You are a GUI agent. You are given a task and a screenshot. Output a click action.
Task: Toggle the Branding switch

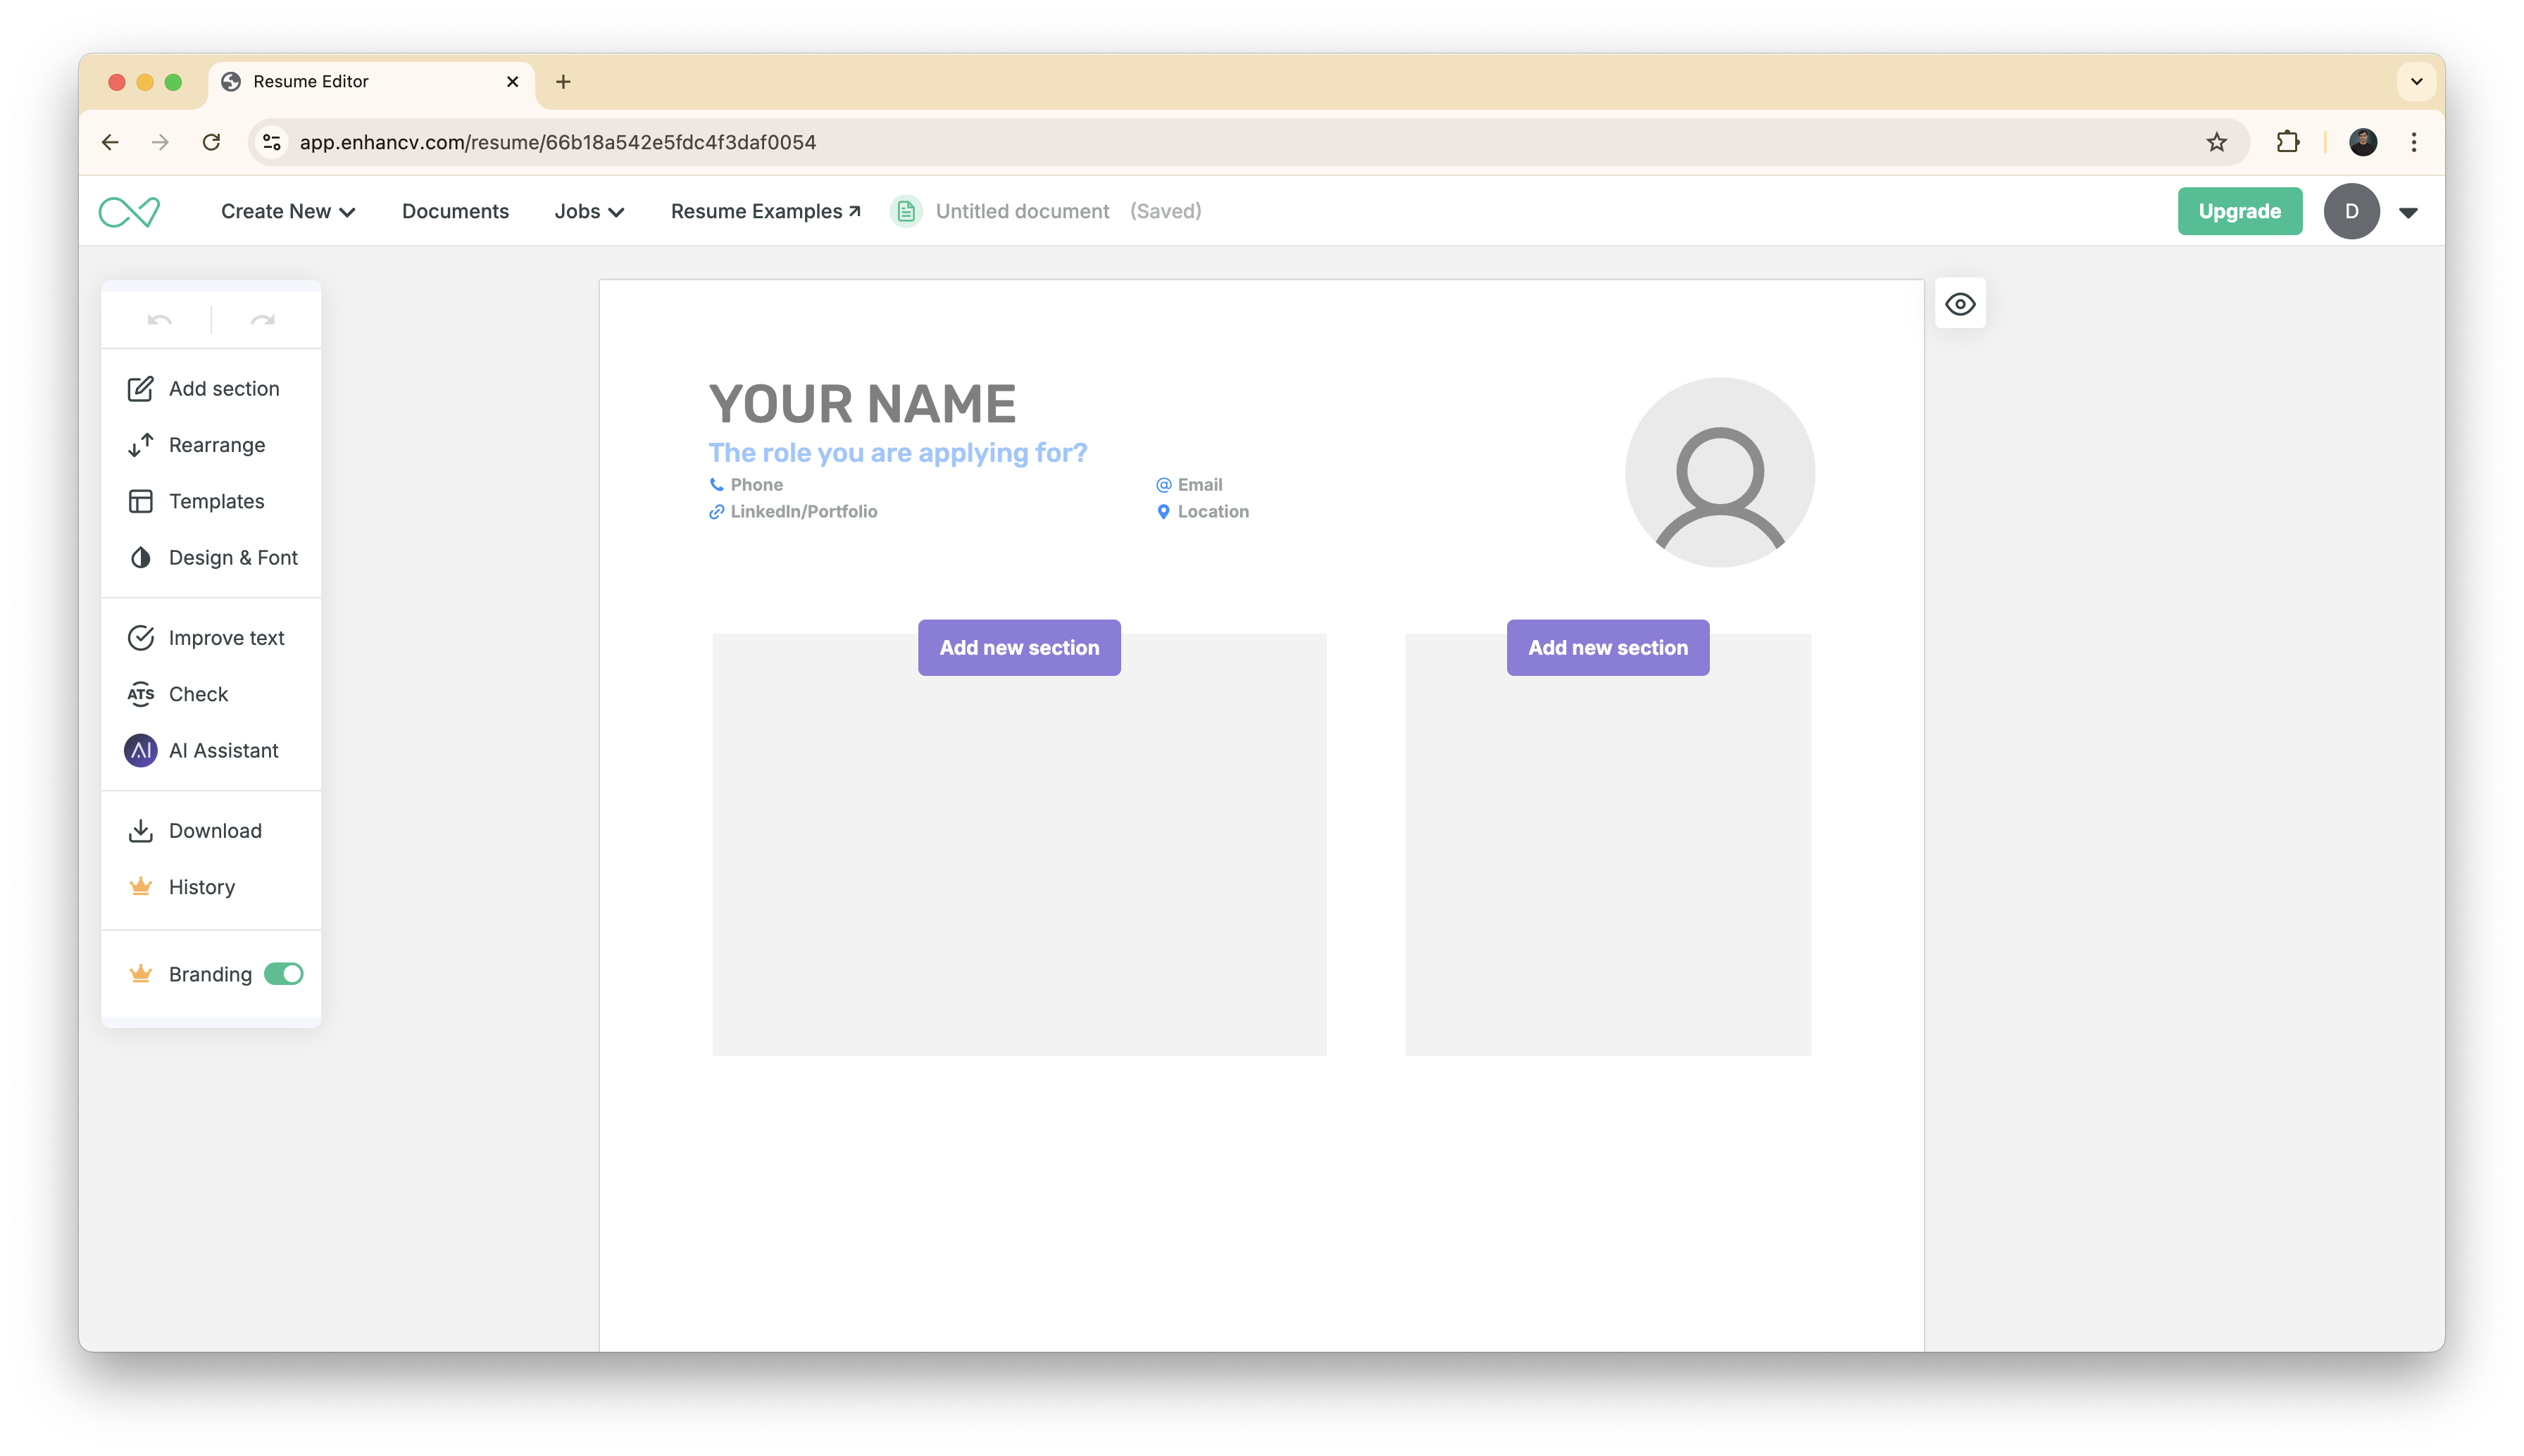pyautogui.click(x=284, y=973)
